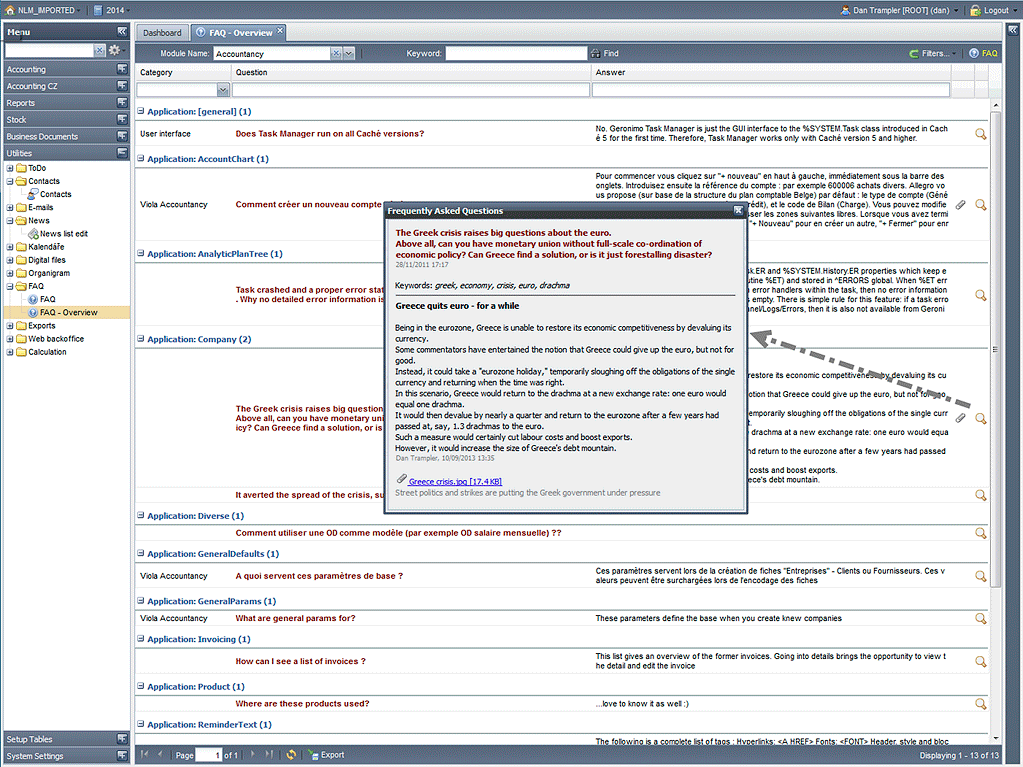Click the Question column filter field
This screenshot has height=767, width=1023.
tap(411, 90)
